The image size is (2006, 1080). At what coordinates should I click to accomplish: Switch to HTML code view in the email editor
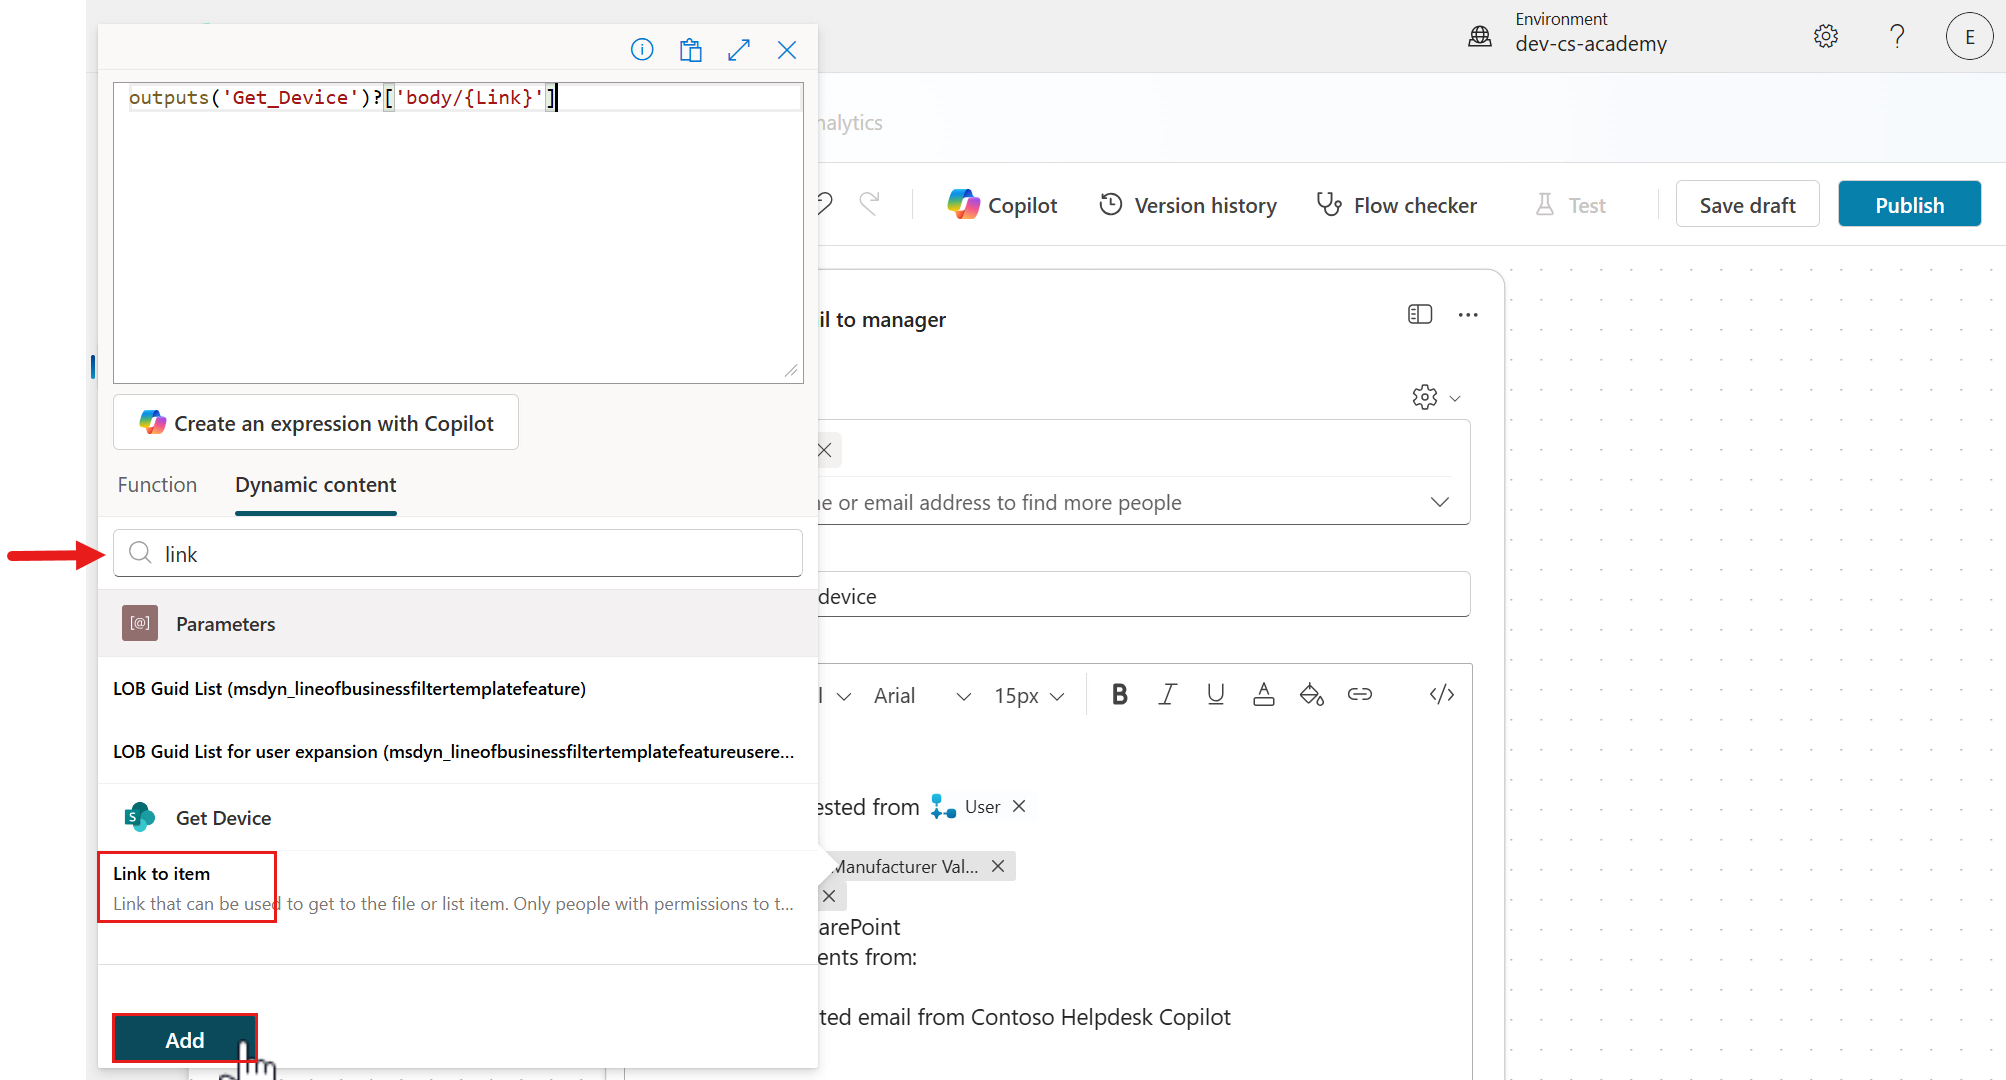point(1441,694)
